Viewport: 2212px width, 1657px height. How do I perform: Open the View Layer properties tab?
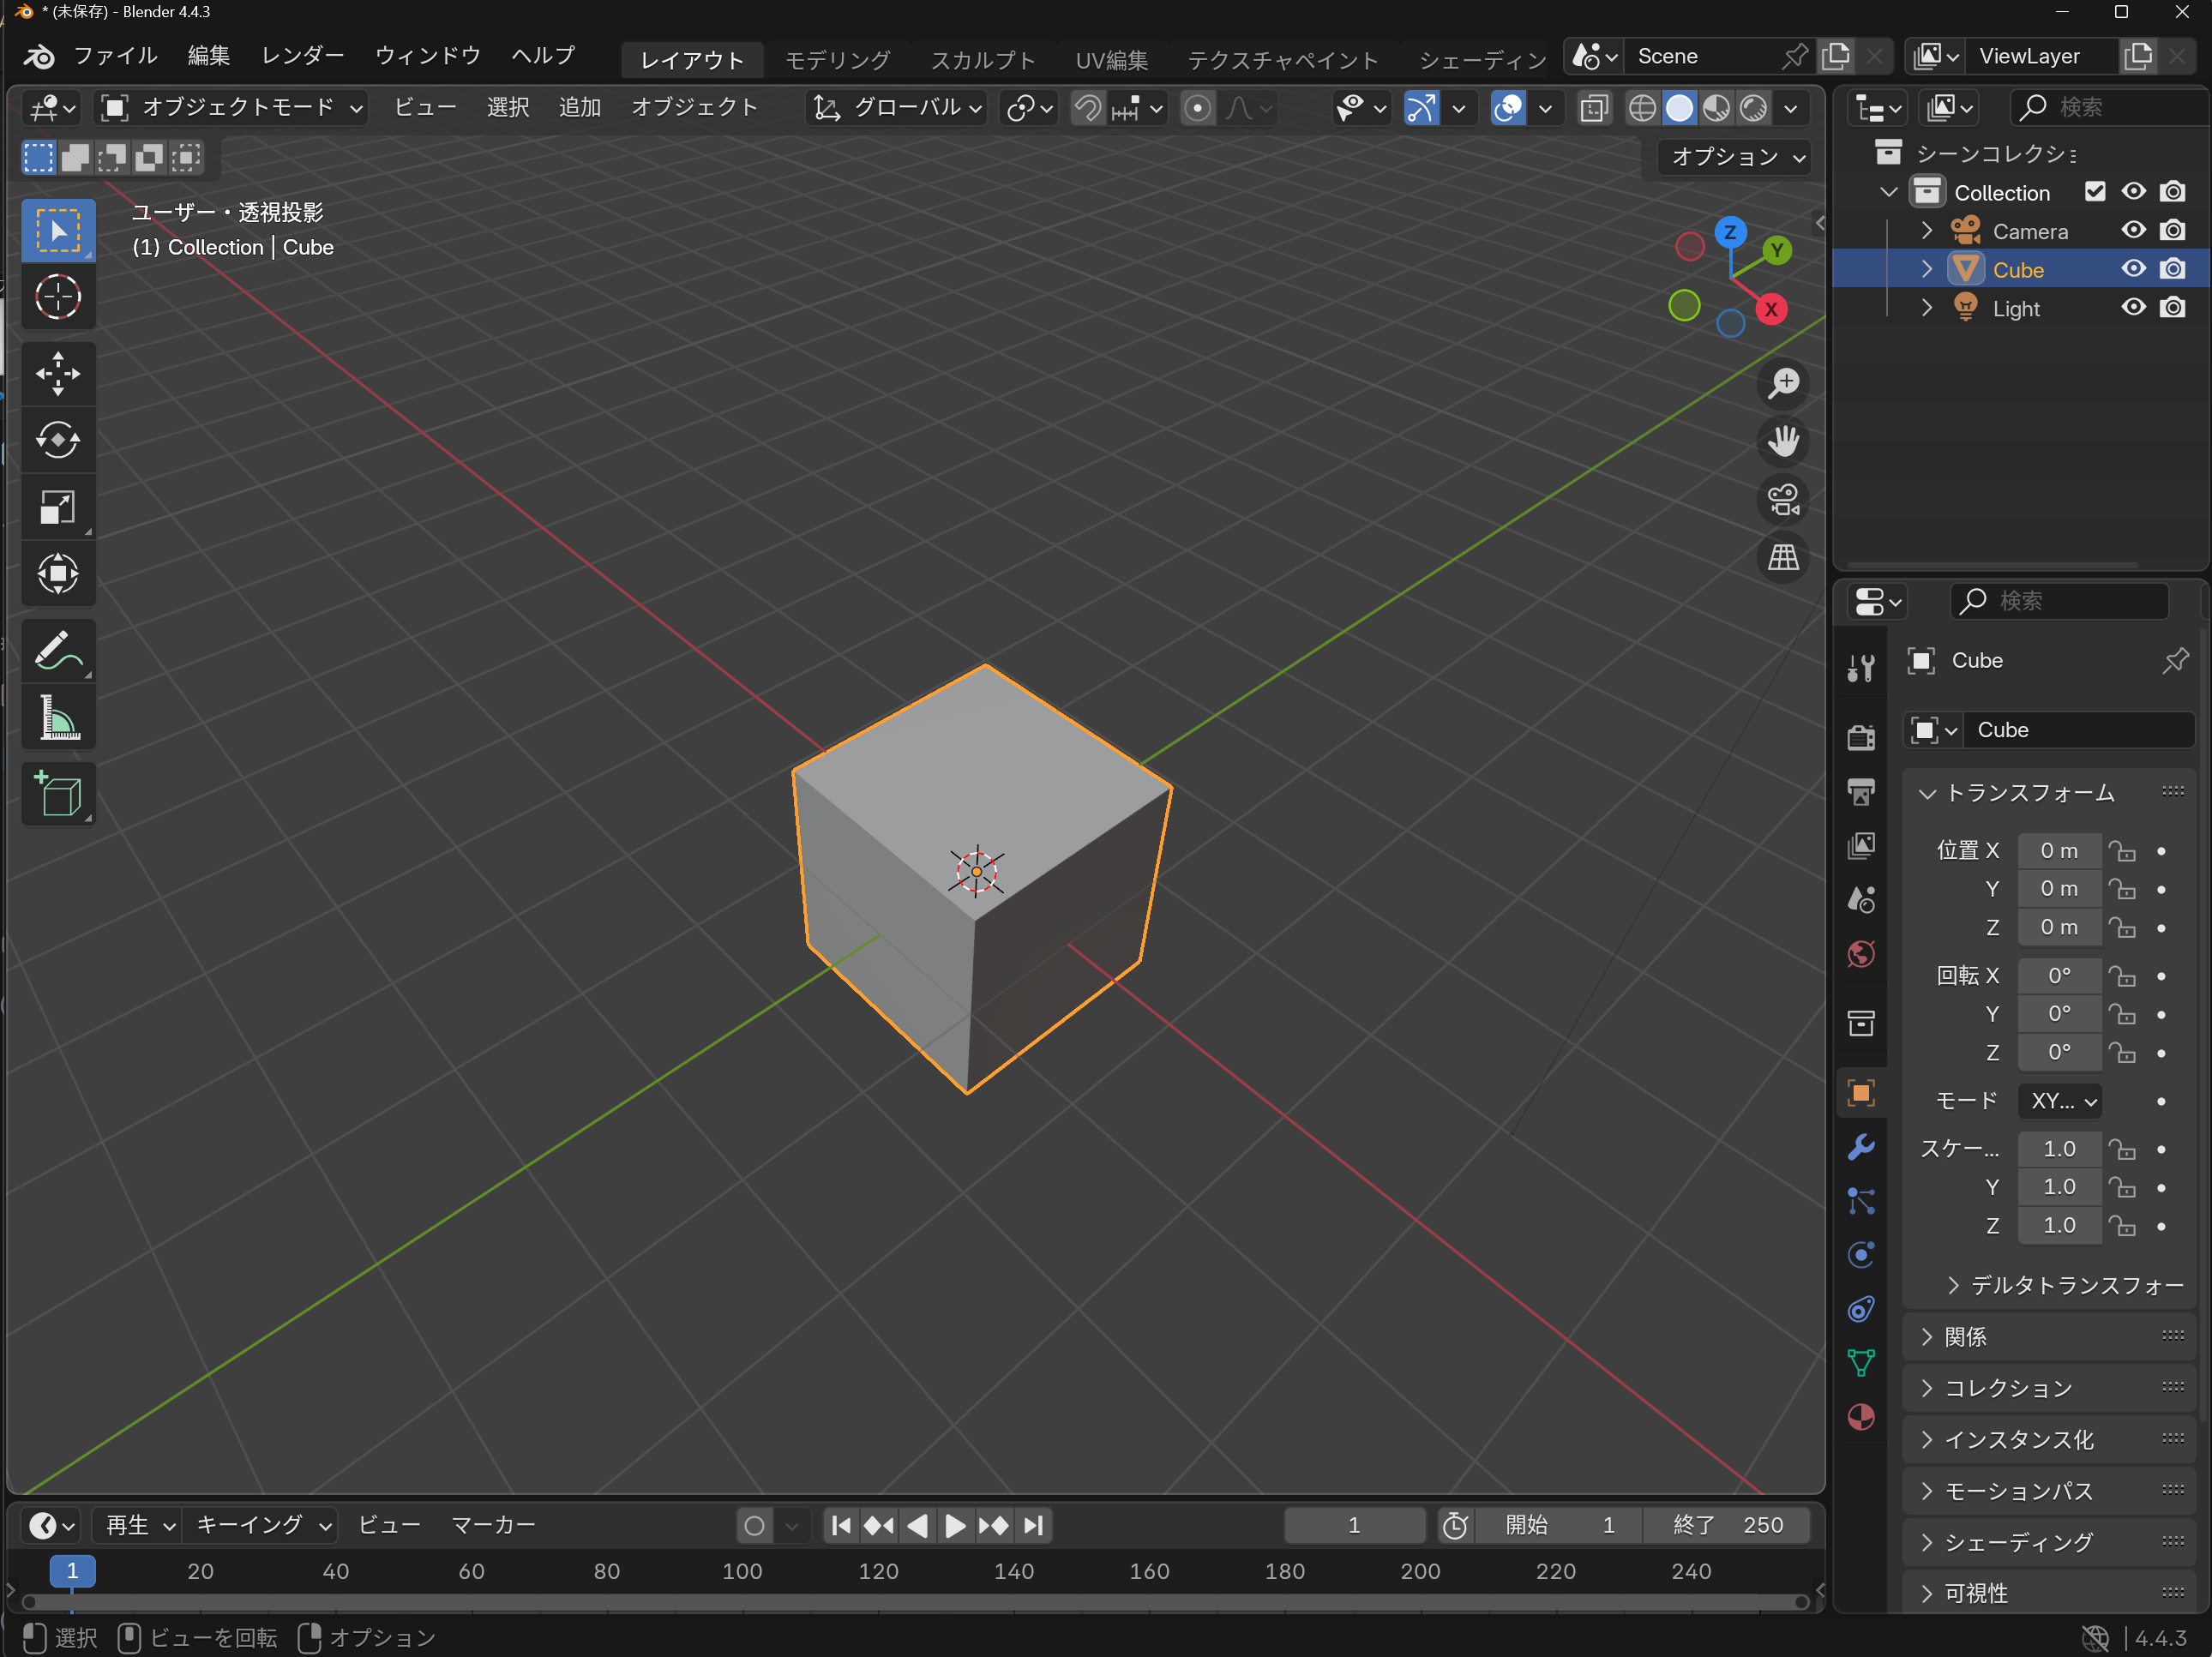[x=1861, y=846]
